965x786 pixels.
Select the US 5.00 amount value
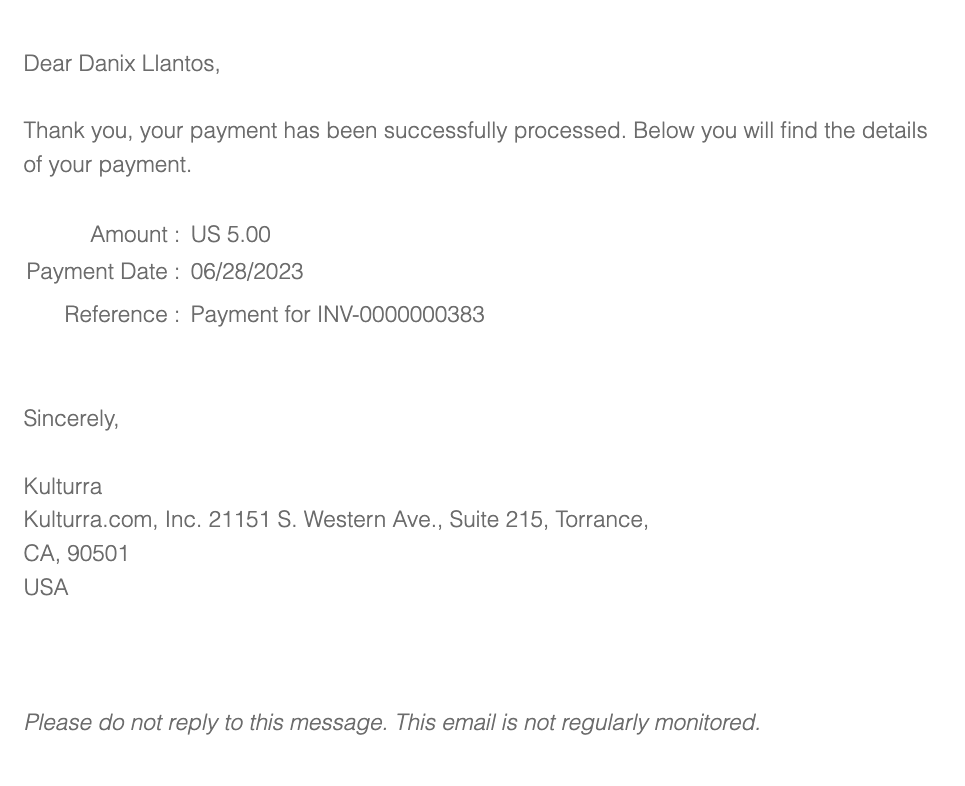click(230, 235)
